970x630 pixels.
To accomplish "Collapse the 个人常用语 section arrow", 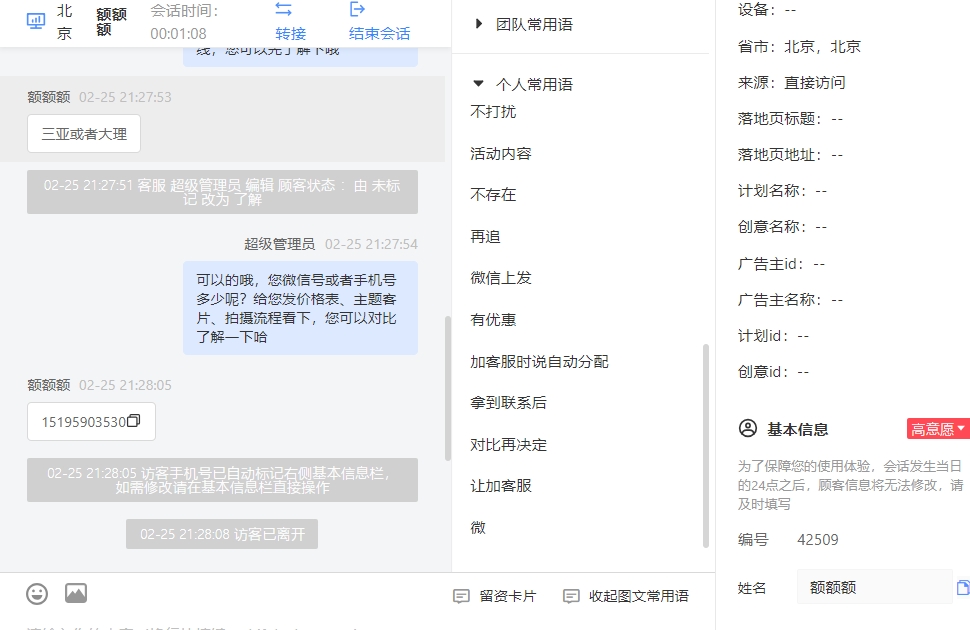I will 478,84.
